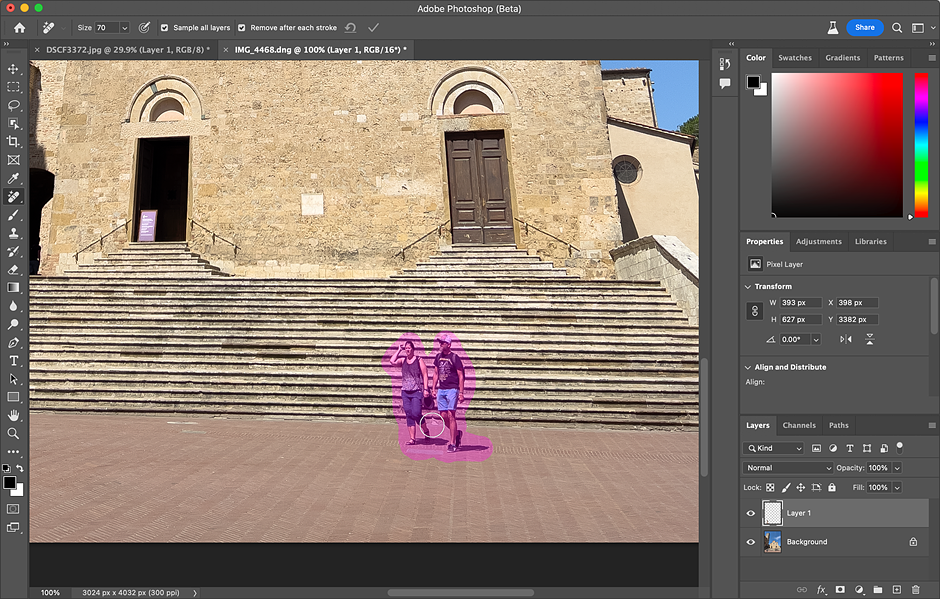Open the Kind layer filter dropdown
The width and height of the screenshot is (940, 599).
774,448
